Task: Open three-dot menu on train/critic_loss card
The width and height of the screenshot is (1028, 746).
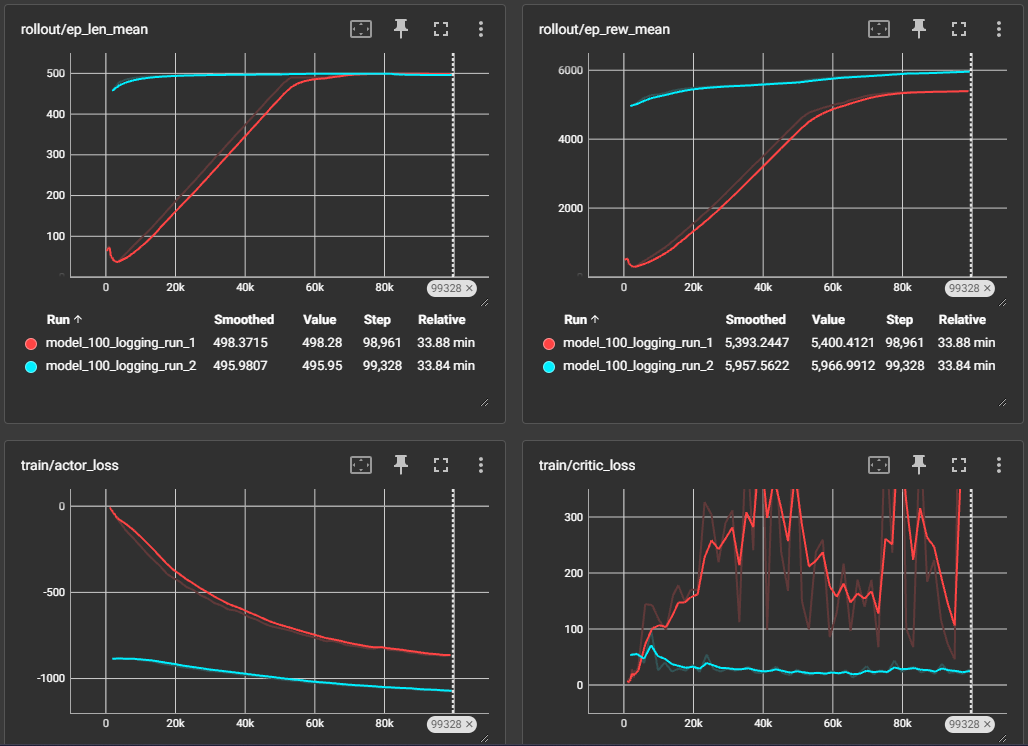Action: point(999,465)
